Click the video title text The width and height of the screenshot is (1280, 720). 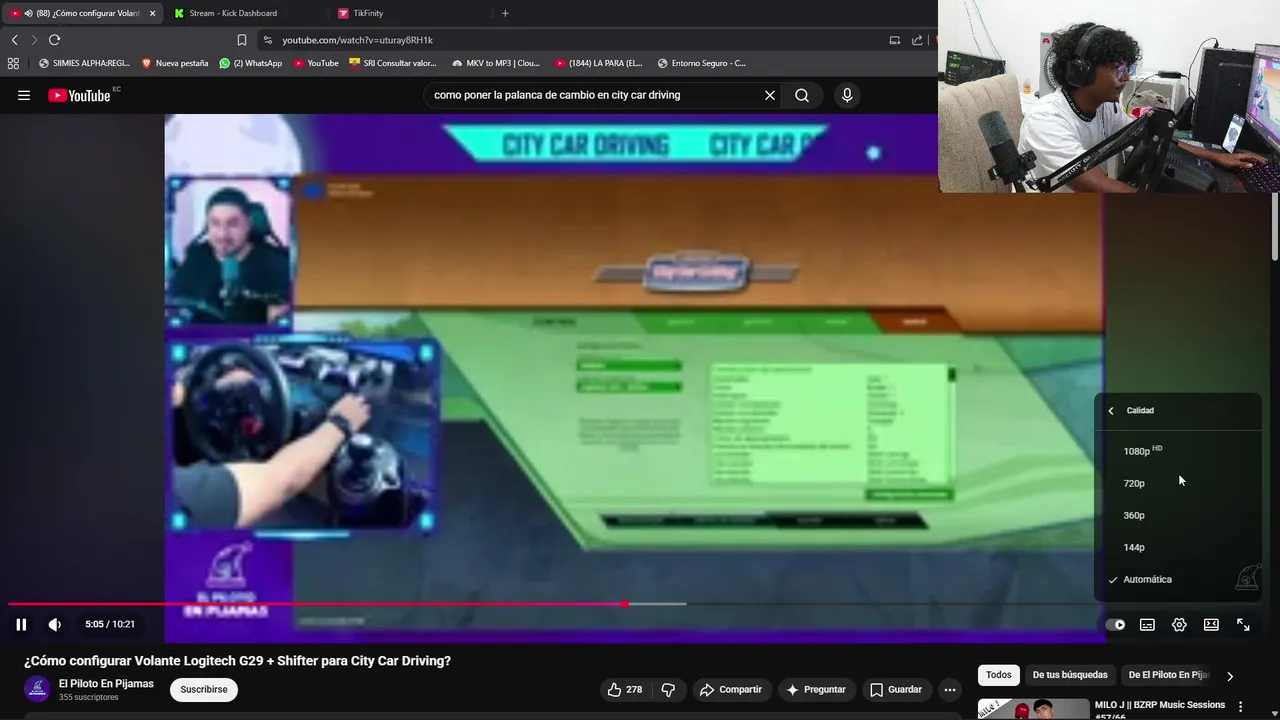(238, 661)
